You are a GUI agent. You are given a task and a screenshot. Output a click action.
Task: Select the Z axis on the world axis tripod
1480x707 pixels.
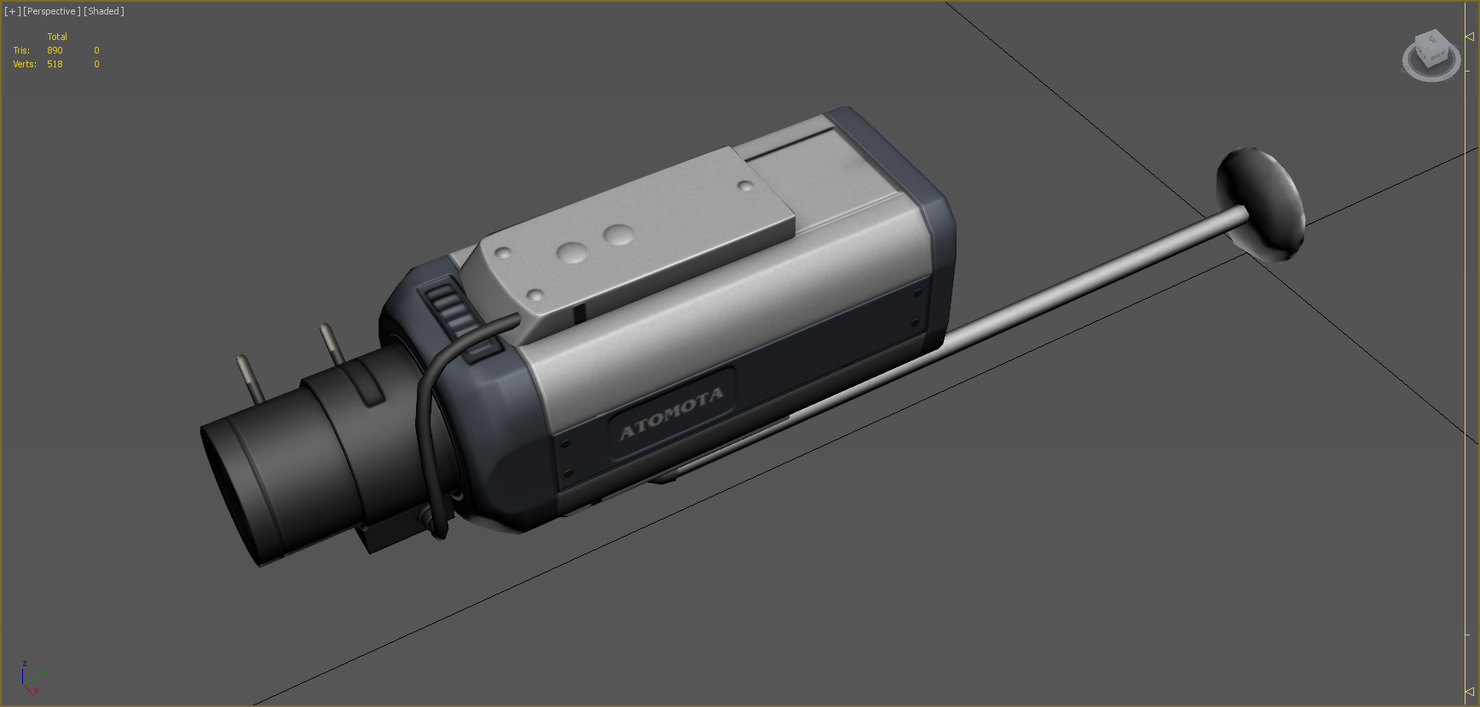pyautogui.click(x=23, y=672)
